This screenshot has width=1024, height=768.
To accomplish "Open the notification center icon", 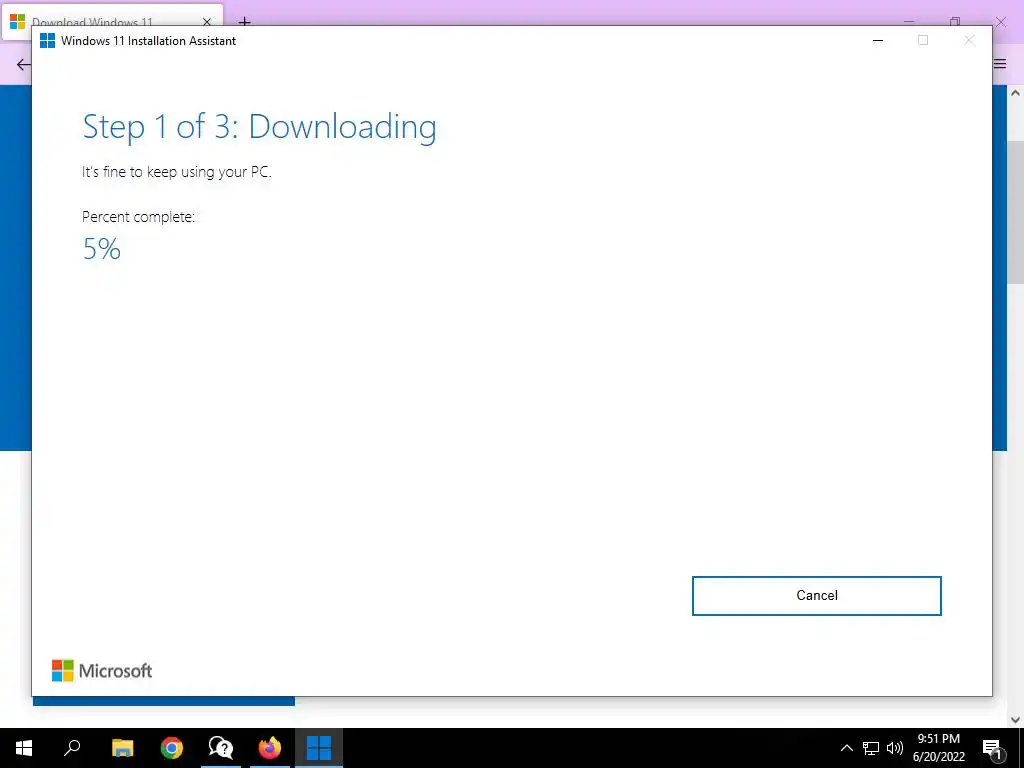I will (x=993, y=749).
